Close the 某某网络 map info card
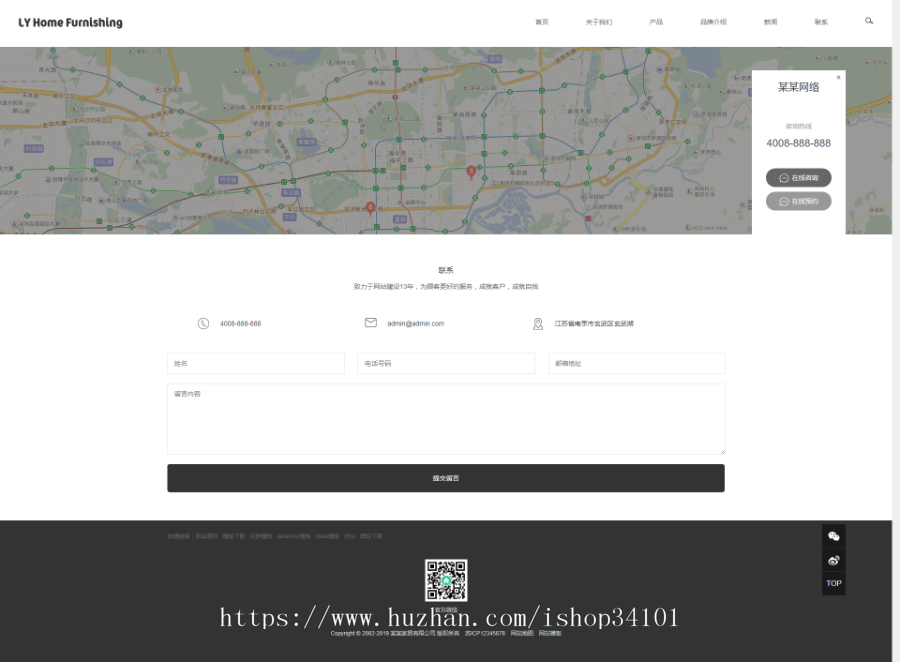 839,77
